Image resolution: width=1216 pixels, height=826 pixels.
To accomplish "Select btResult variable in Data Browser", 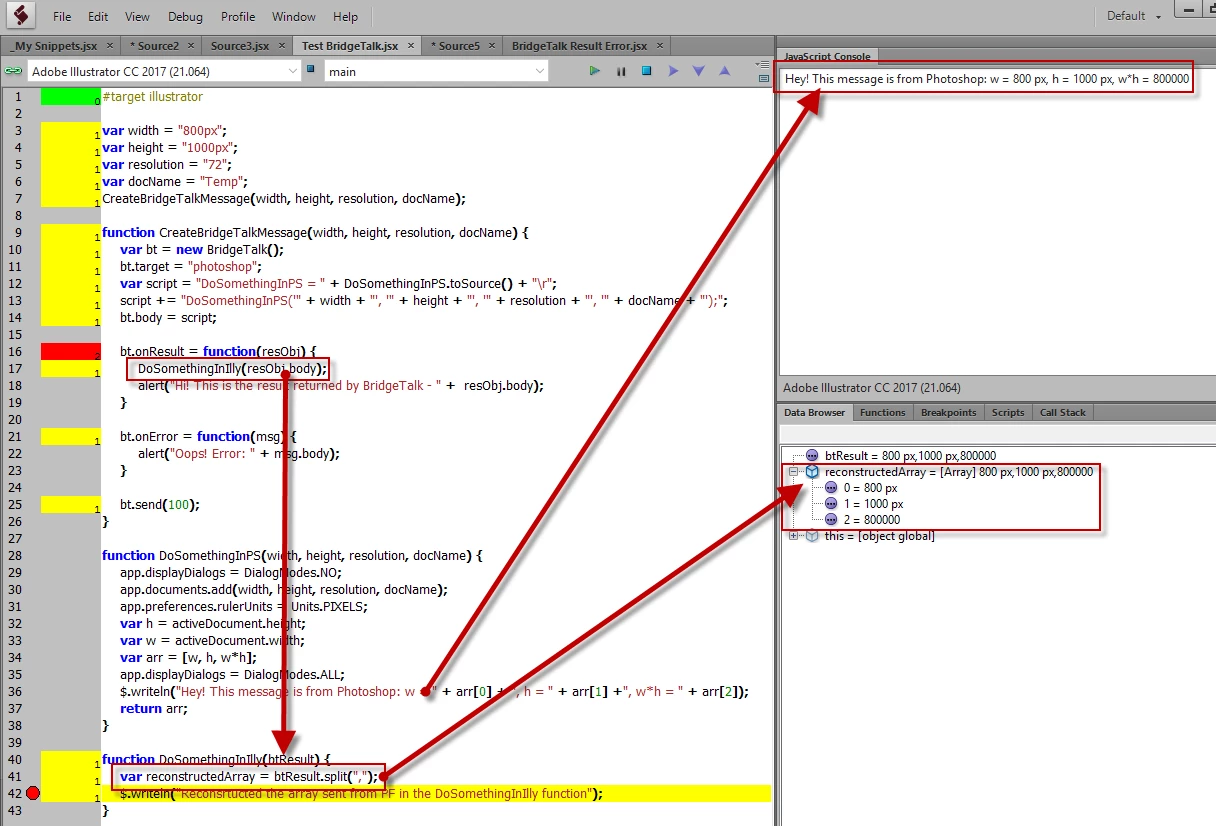I will [x=910, y=456].
